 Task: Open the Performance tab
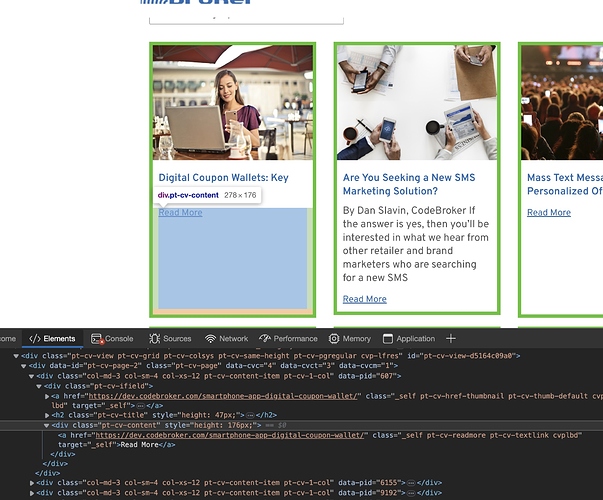288,339
